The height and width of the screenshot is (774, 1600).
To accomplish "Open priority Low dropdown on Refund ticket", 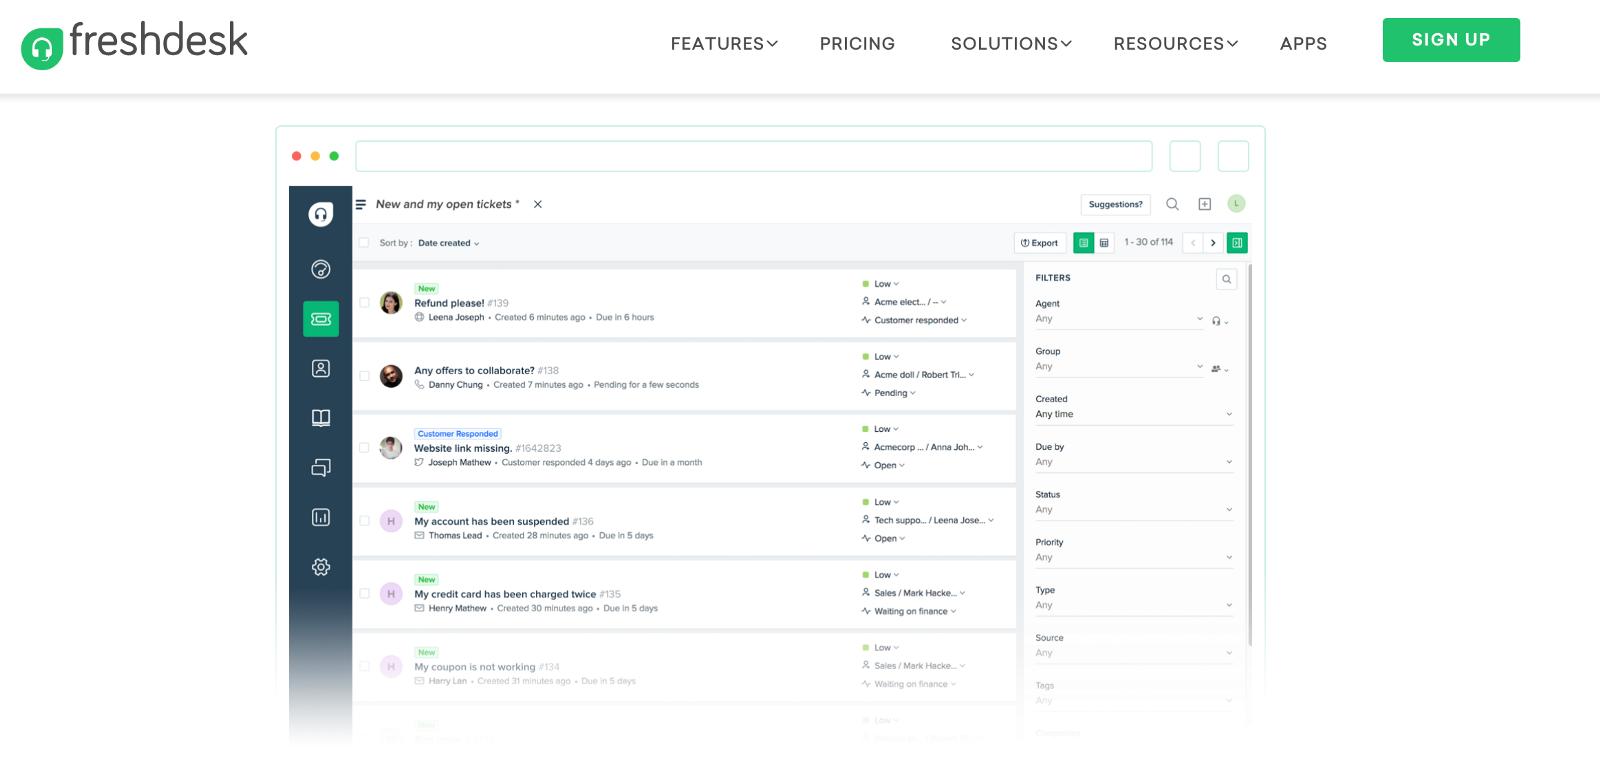I will click(881, 284).
